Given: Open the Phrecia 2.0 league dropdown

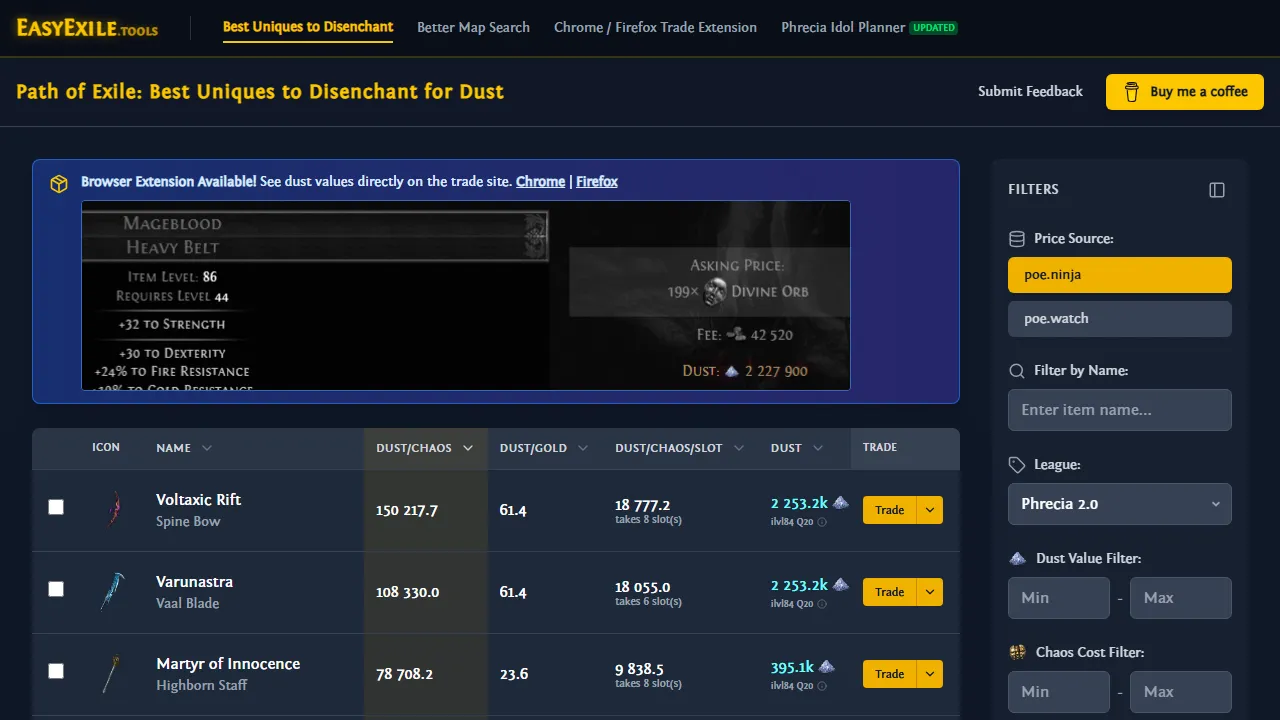Looking at the screenshot, I should 1119,504.
